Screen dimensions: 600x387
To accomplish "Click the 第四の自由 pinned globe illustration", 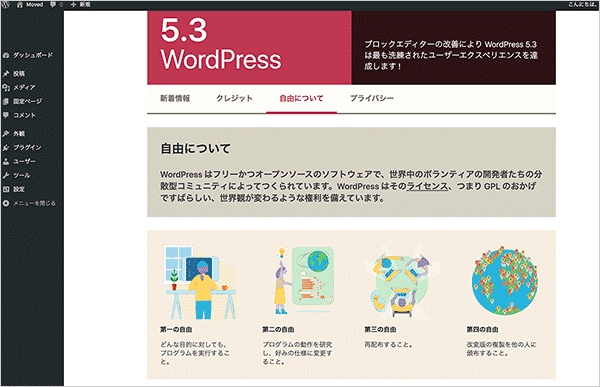I will (x=505, y=281).
